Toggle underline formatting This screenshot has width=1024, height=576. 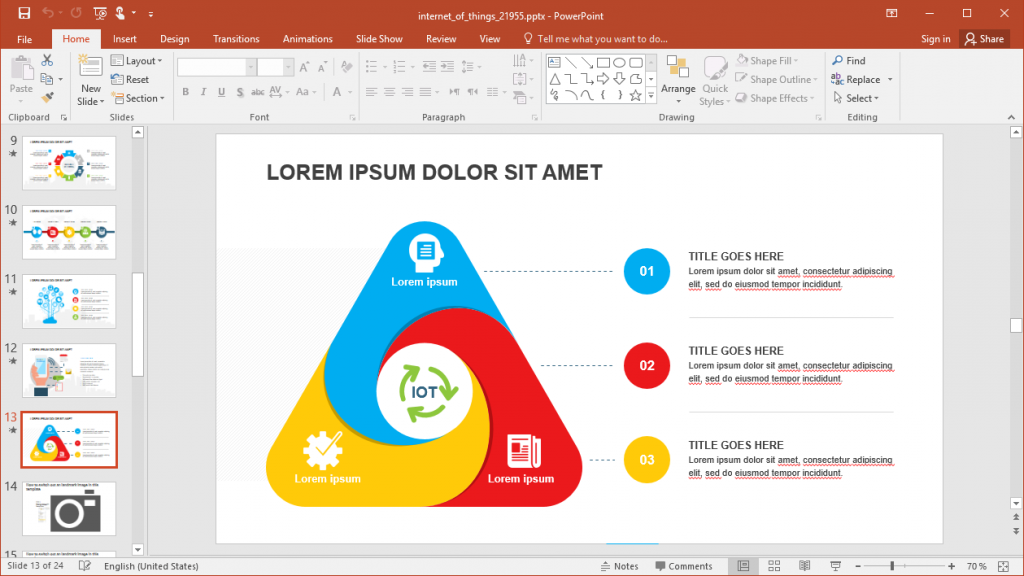[x=219, y=91]
